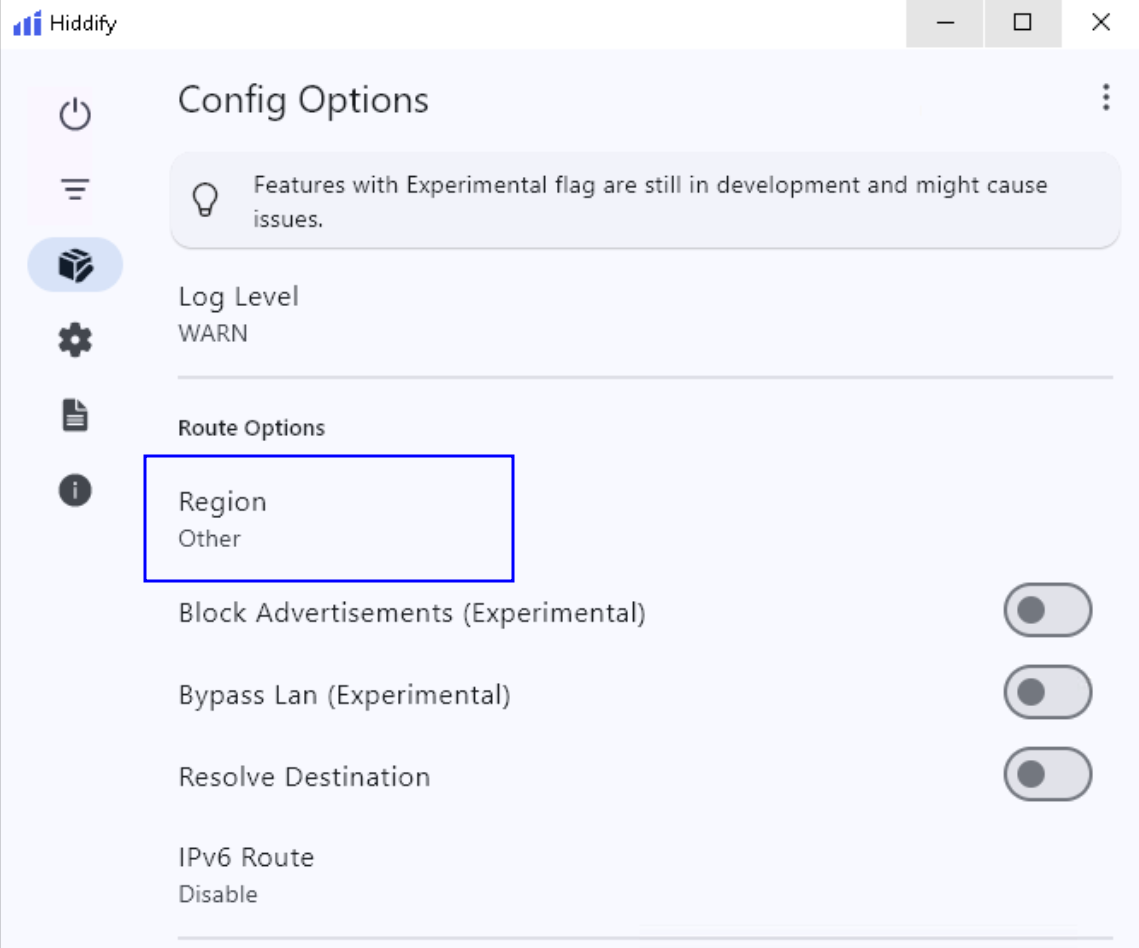Click the Config Options title
The width and height of the screenshot is (1139, 948).
(x=303, y=99)
